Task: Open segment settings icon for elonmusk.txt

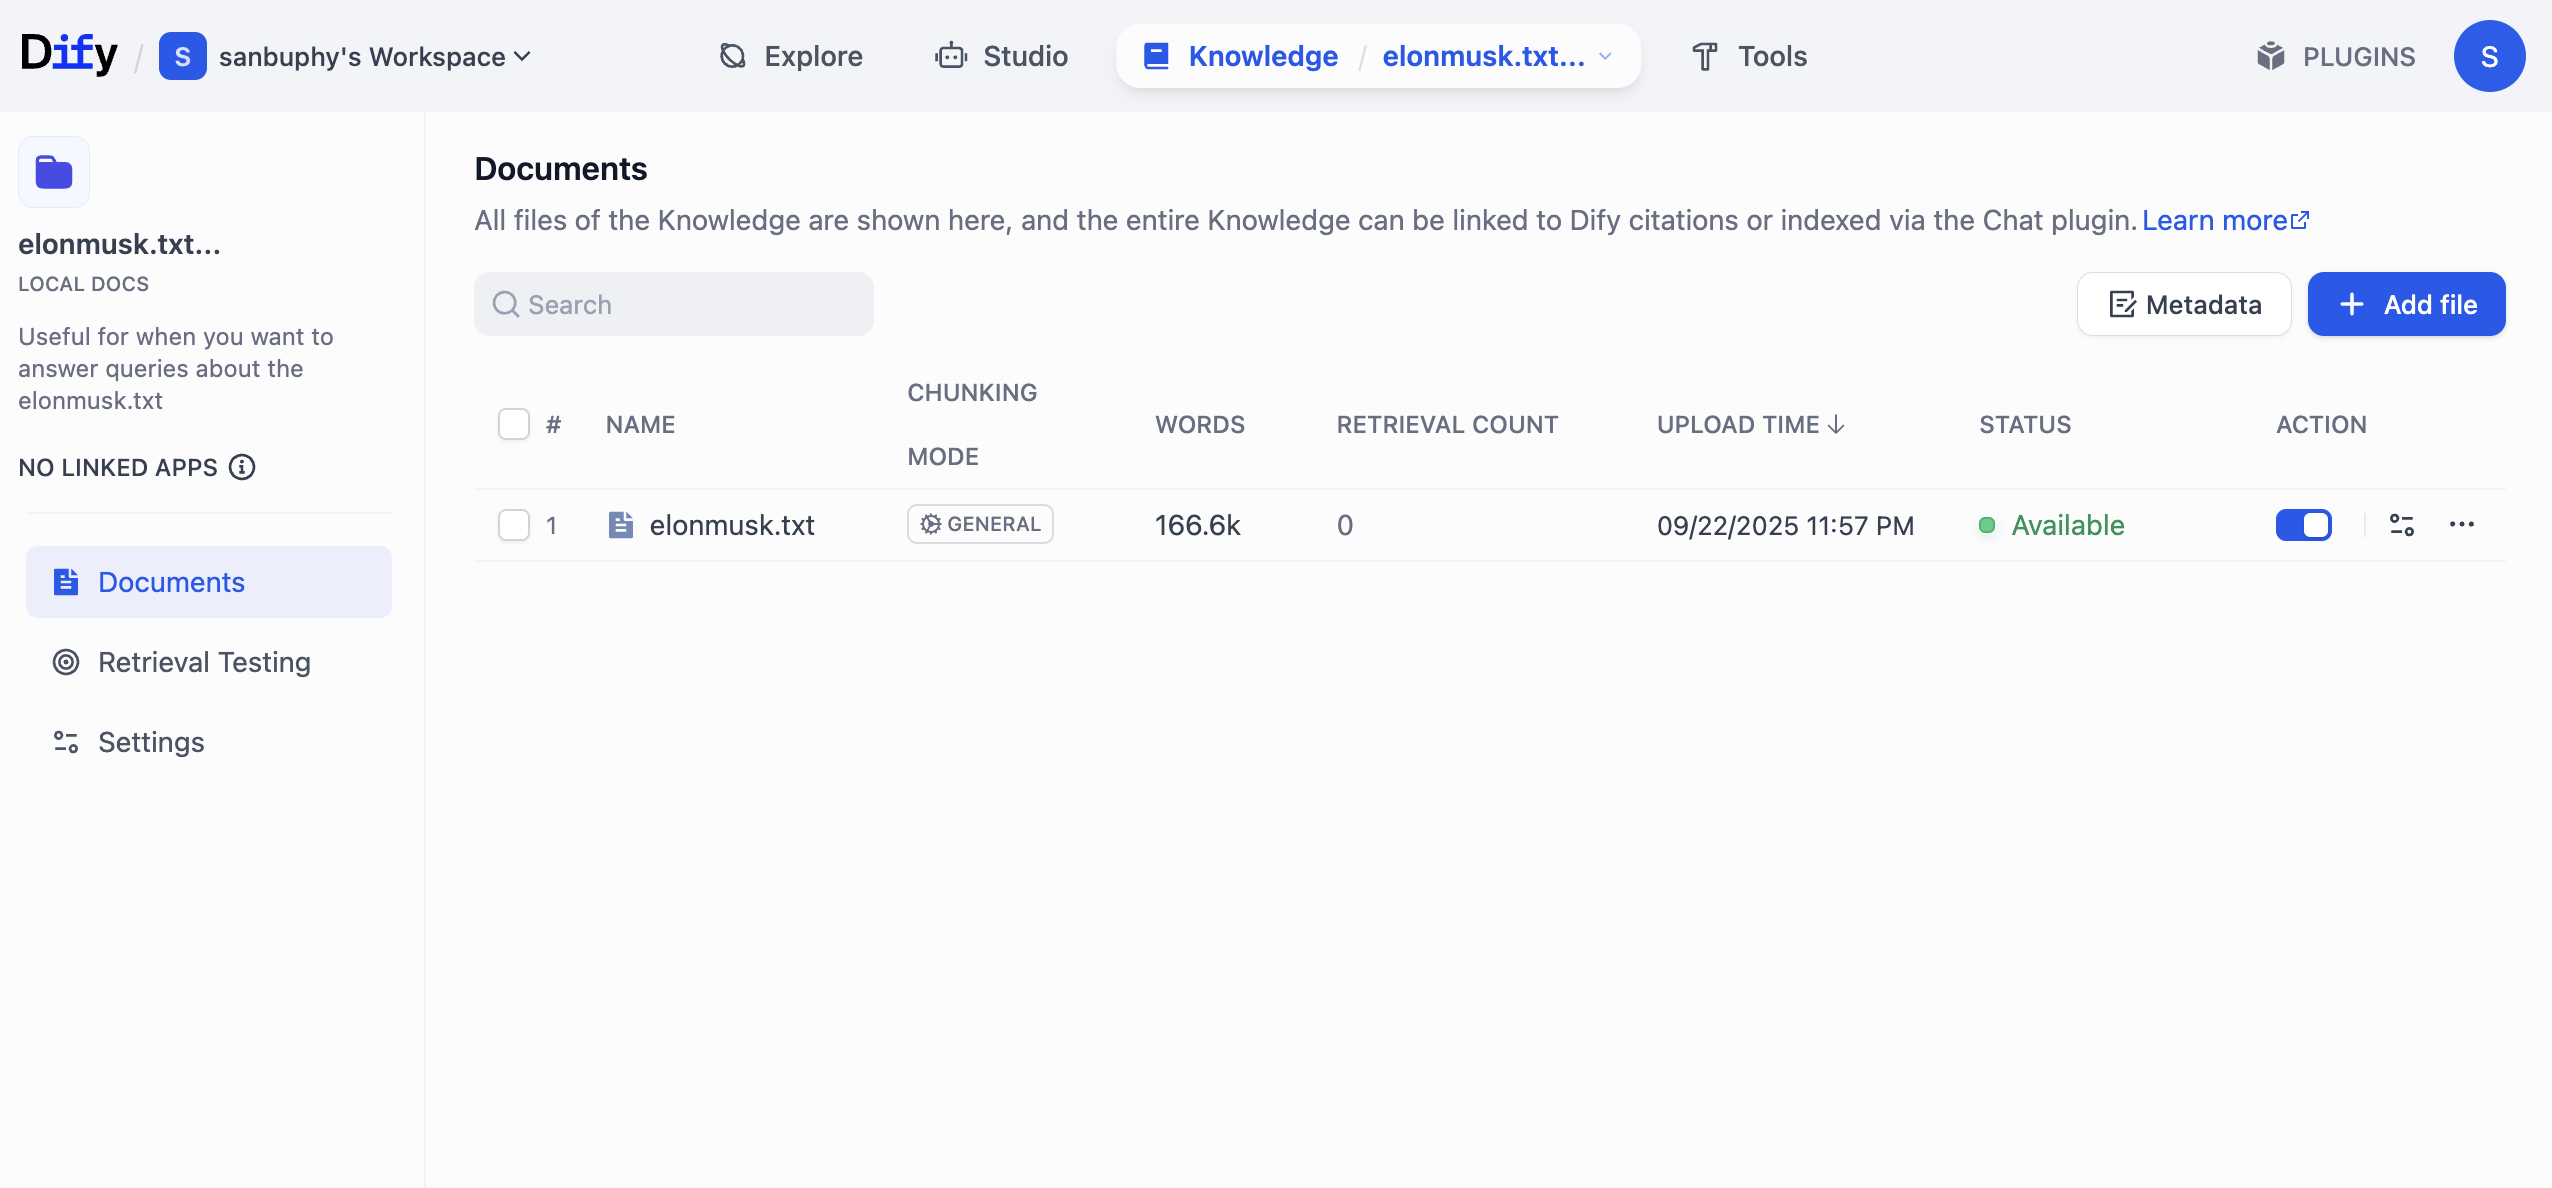Action: (x=2402, y=525)
